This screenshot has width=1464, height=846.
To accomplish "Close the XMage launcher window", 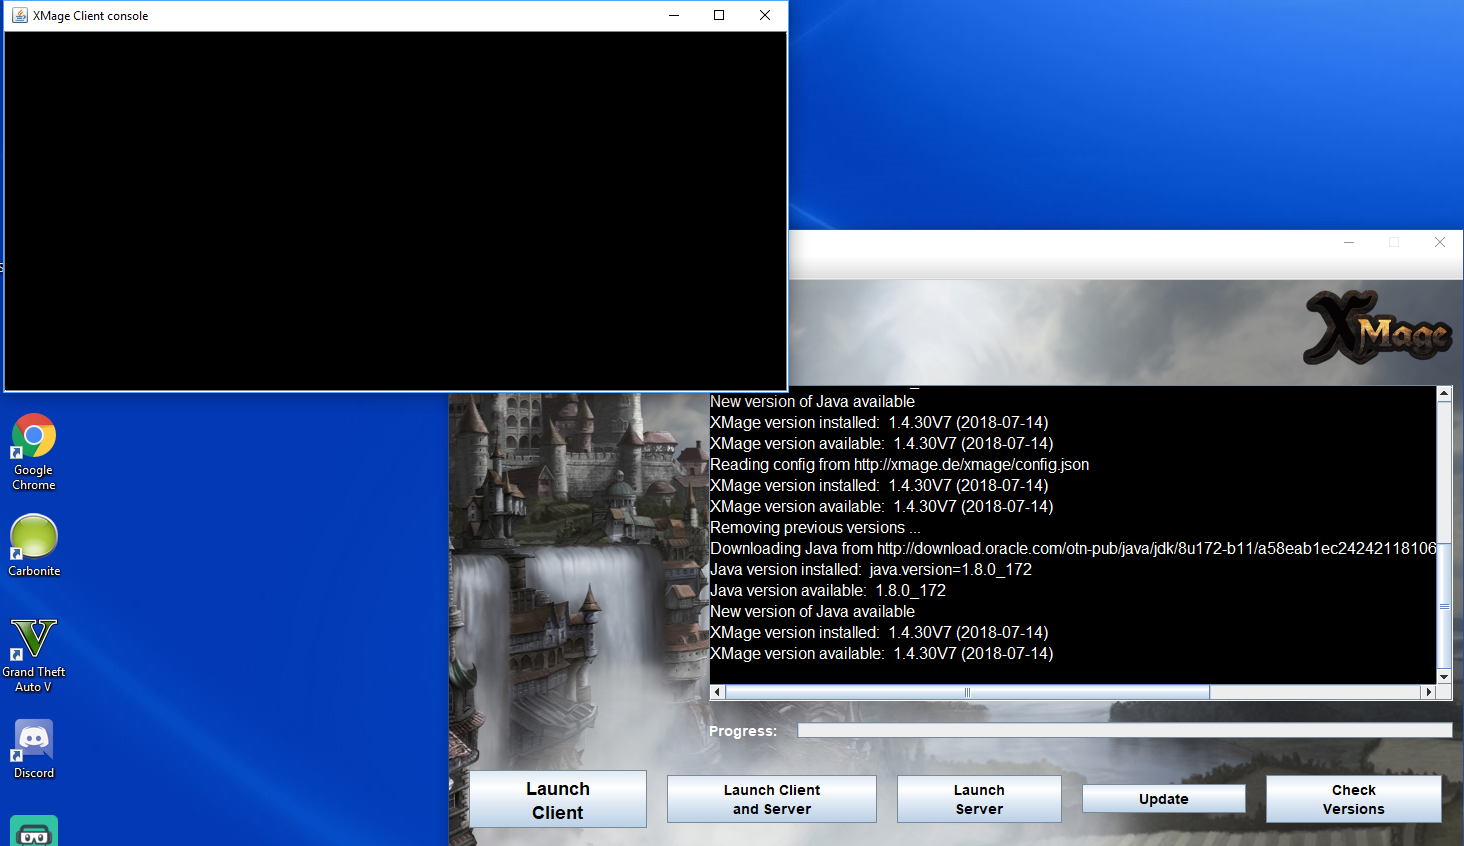I will (x=1439, y=243).
